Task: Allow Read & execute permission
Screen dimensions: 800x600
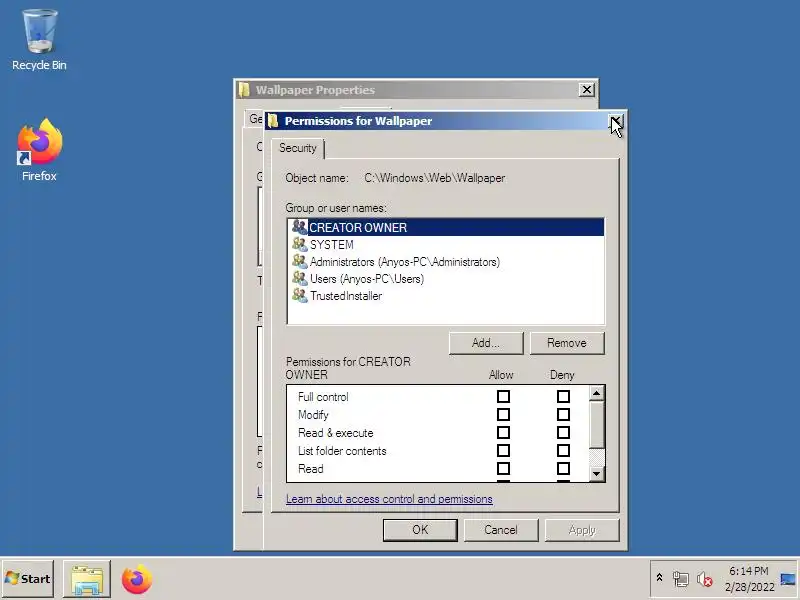Action: [503, 433]
